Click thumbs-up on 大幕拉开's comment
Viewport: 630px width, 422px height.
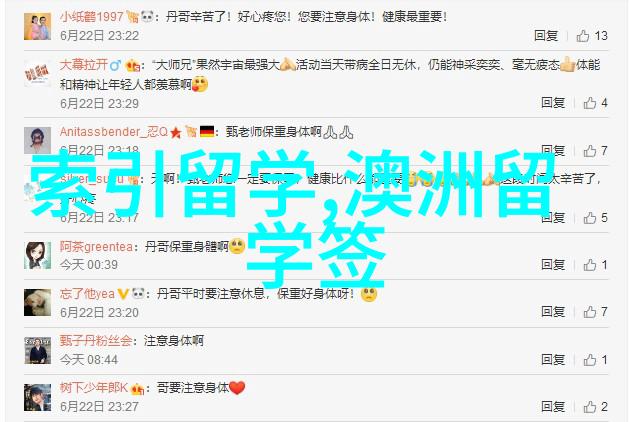tap(589, 103)
